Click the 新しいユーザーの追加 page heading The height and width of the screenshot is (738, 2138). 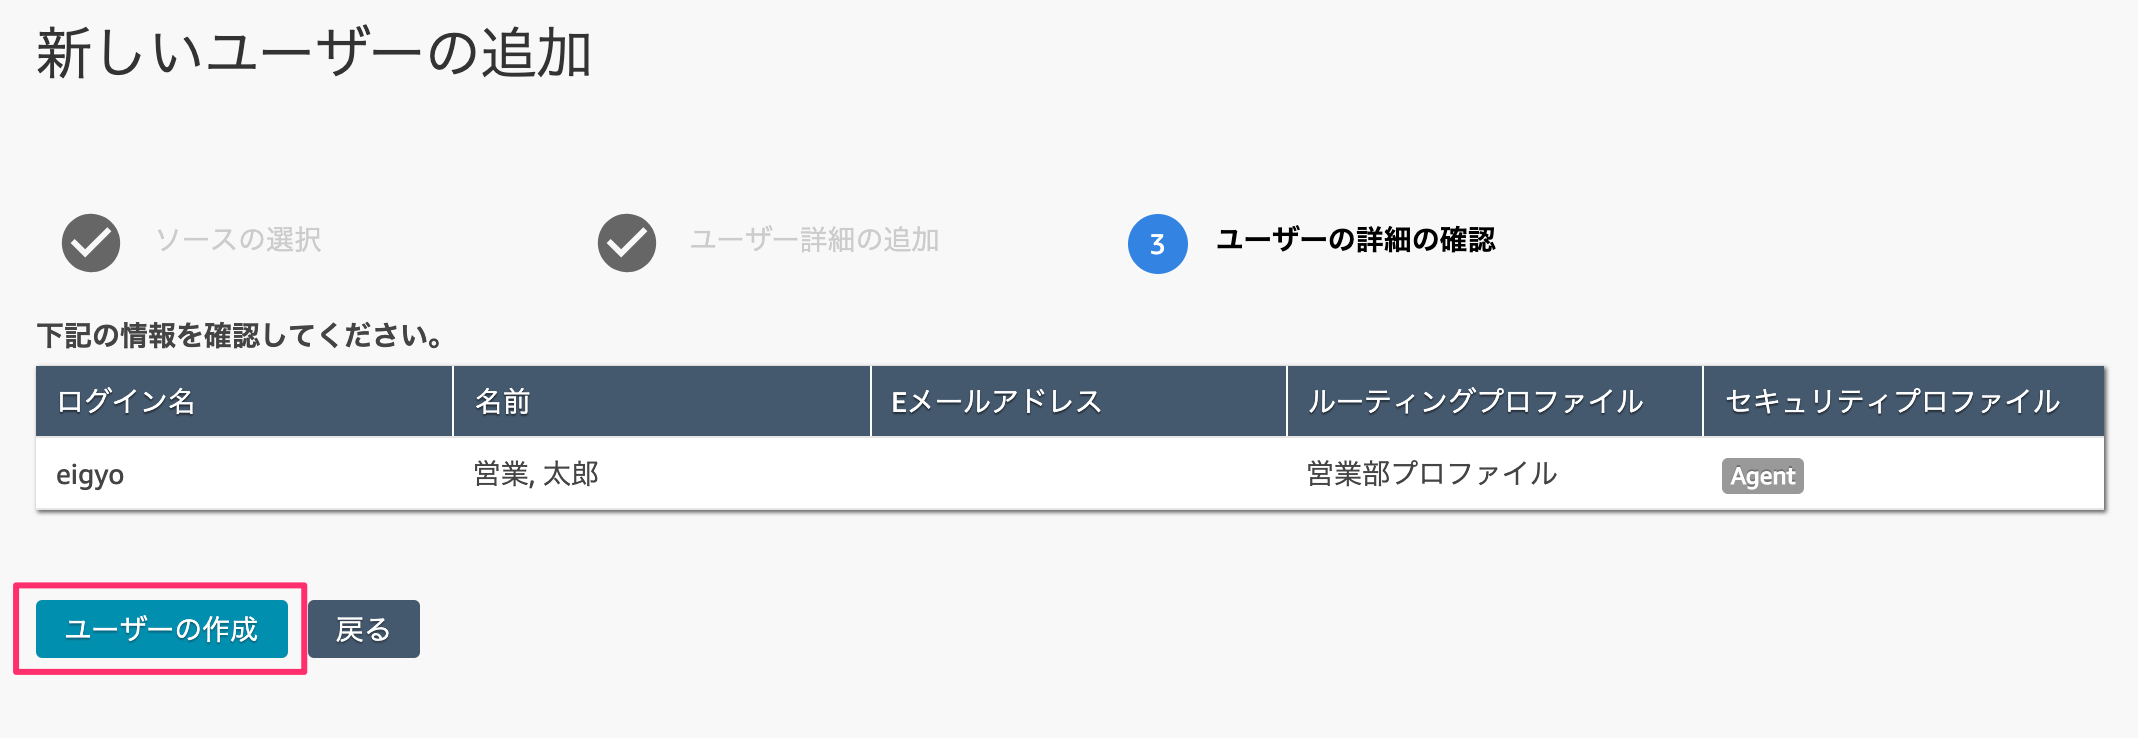click(314, 53)
